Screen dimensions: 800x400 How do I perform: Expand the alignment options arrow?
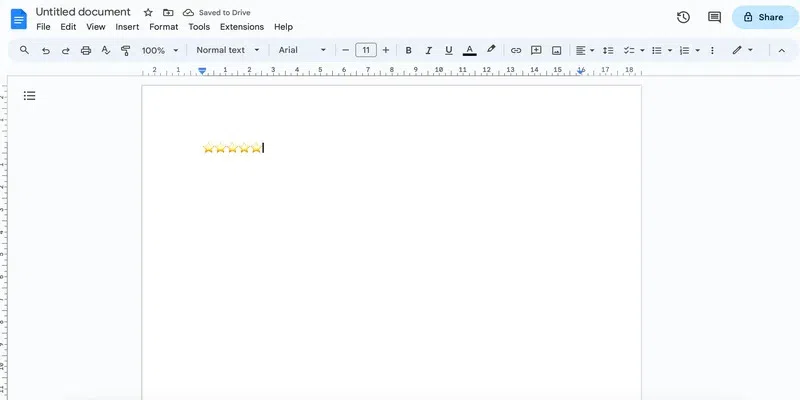(592, 51)
